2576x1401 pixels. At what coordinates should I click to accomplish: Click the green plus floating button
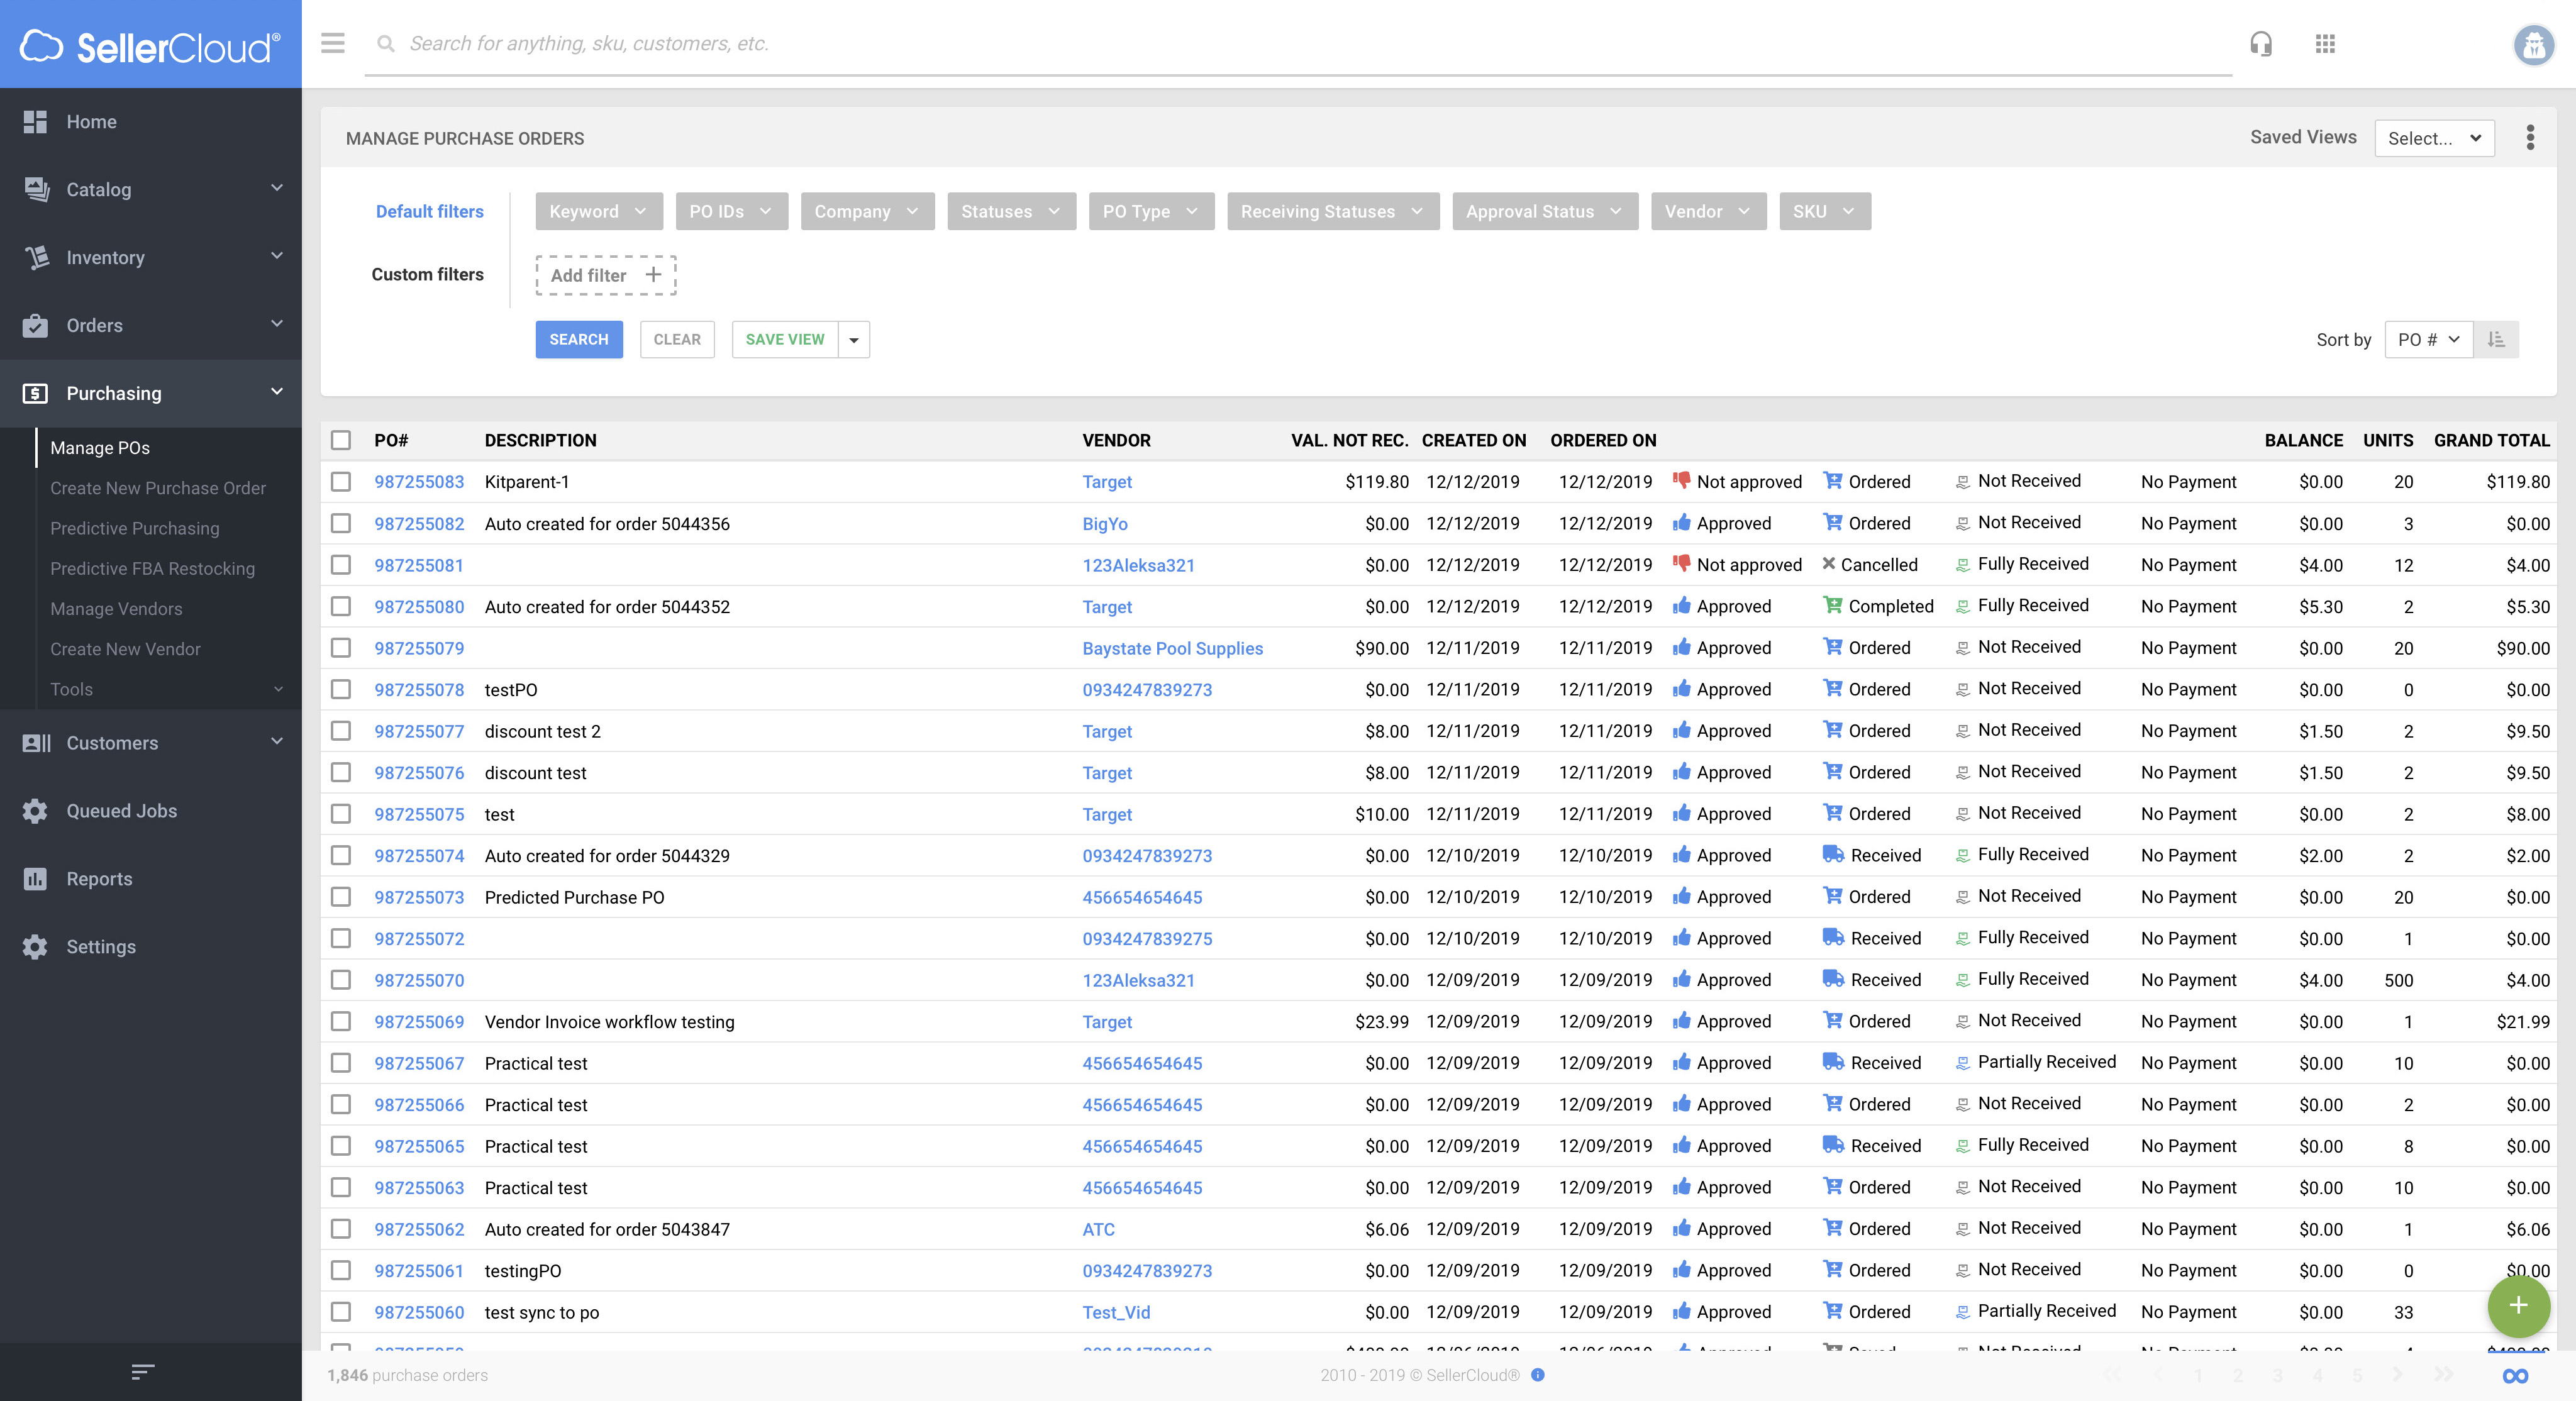tap(2518, 1306)
